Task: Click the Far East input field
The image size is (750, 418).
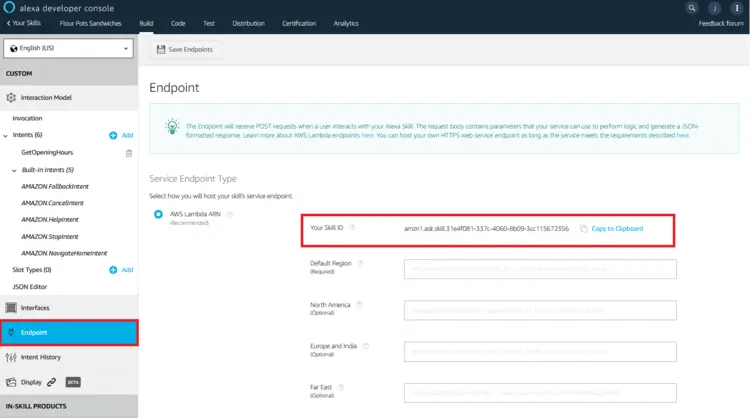Action: [x=540, y=393]
